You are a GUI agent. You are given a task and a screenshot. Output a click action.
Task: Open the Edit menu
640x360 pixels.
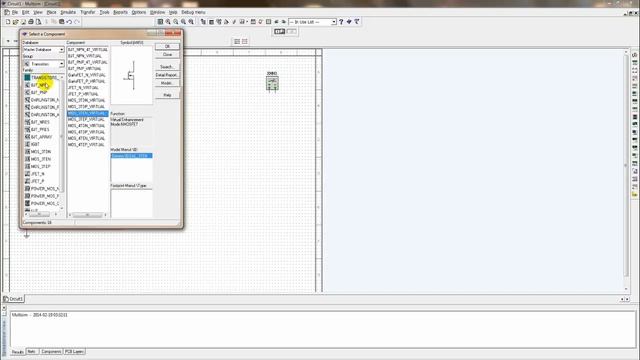point(25,13)
